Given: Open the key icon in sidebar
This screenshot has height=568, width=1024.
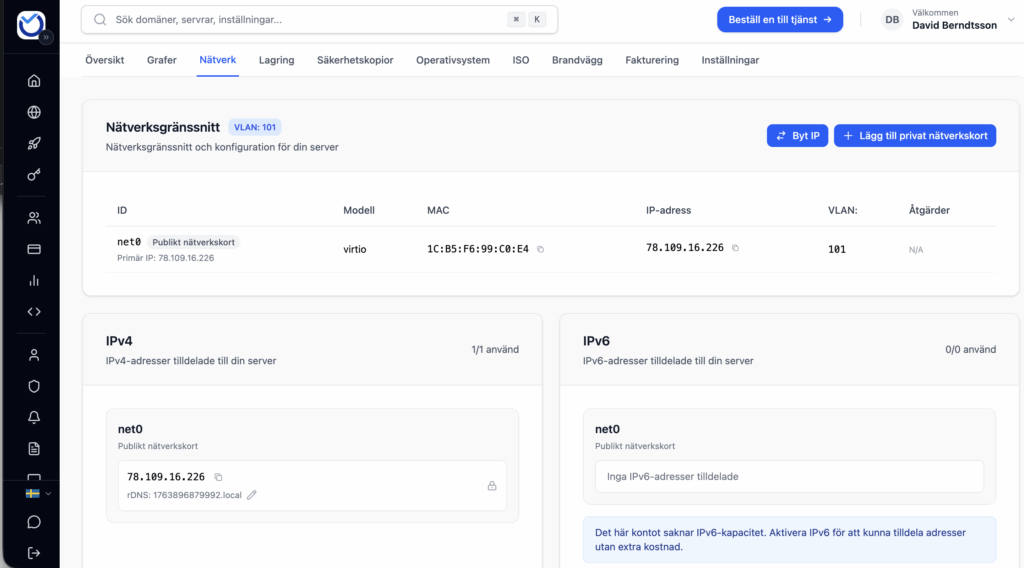Looking at the screenshot, I should [x=34, y=174].
